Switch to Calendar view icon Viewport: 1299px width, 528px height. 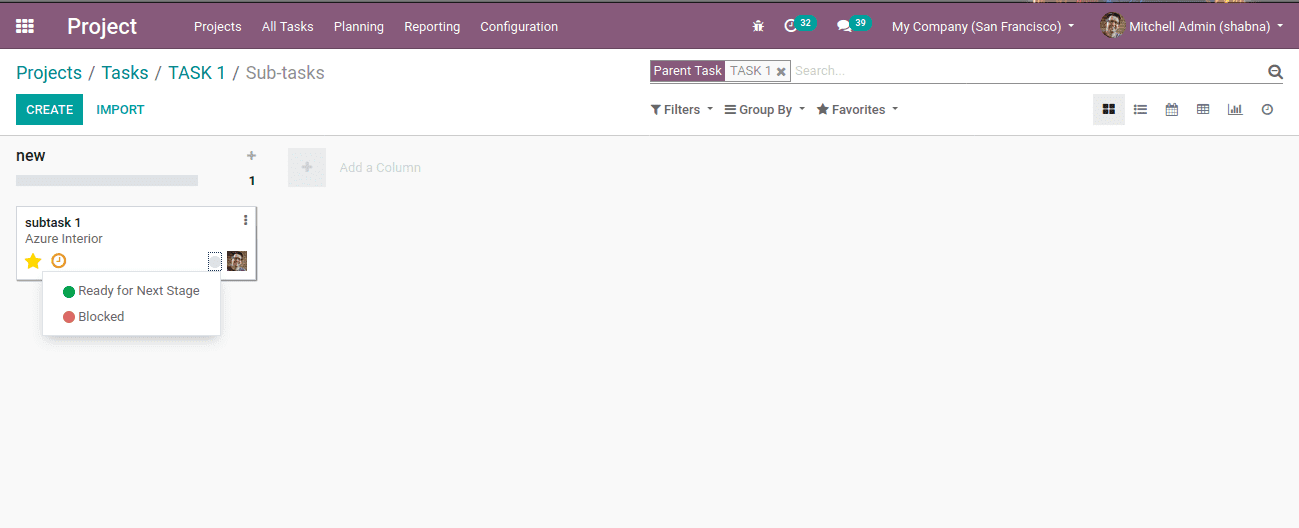1172,110
